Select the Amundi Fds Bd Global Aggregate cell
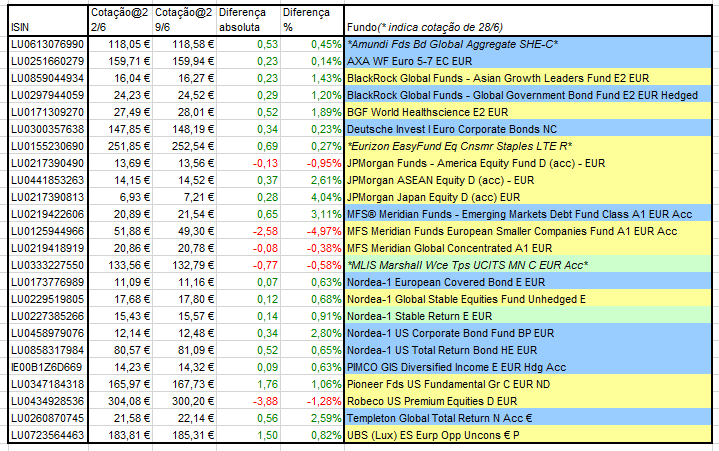 coord(528,44)
